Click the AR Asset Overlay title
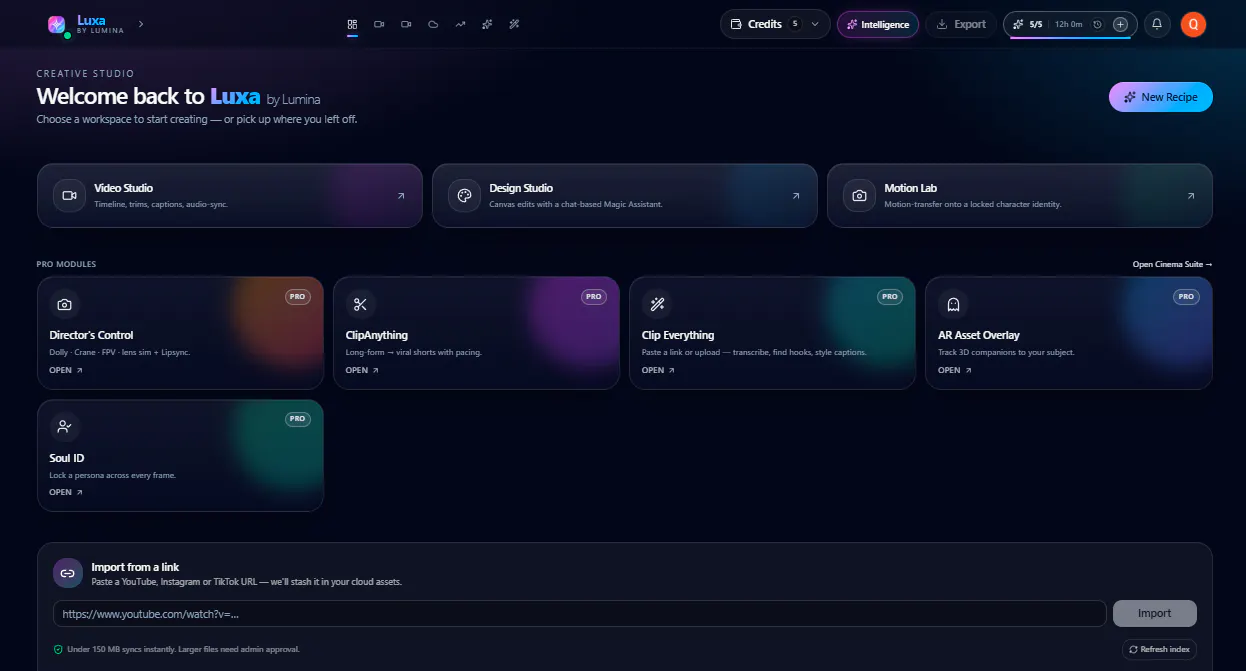1246x671 pixels. tap(979, 335)
